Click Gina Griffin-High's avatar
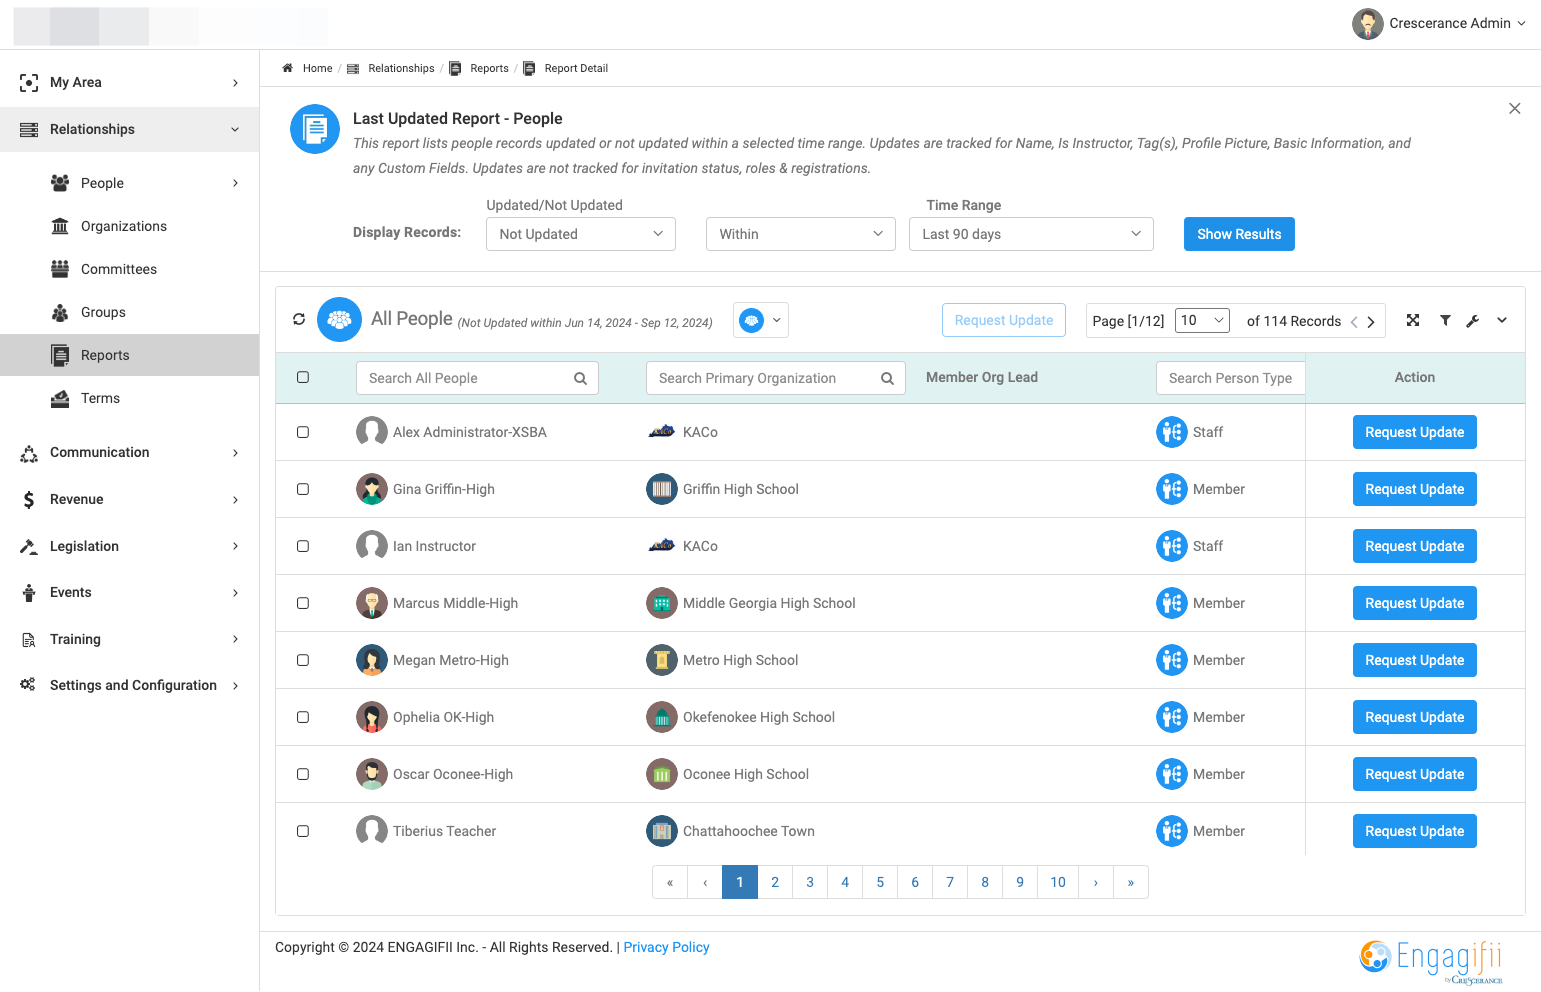 [x=372, y=489]
